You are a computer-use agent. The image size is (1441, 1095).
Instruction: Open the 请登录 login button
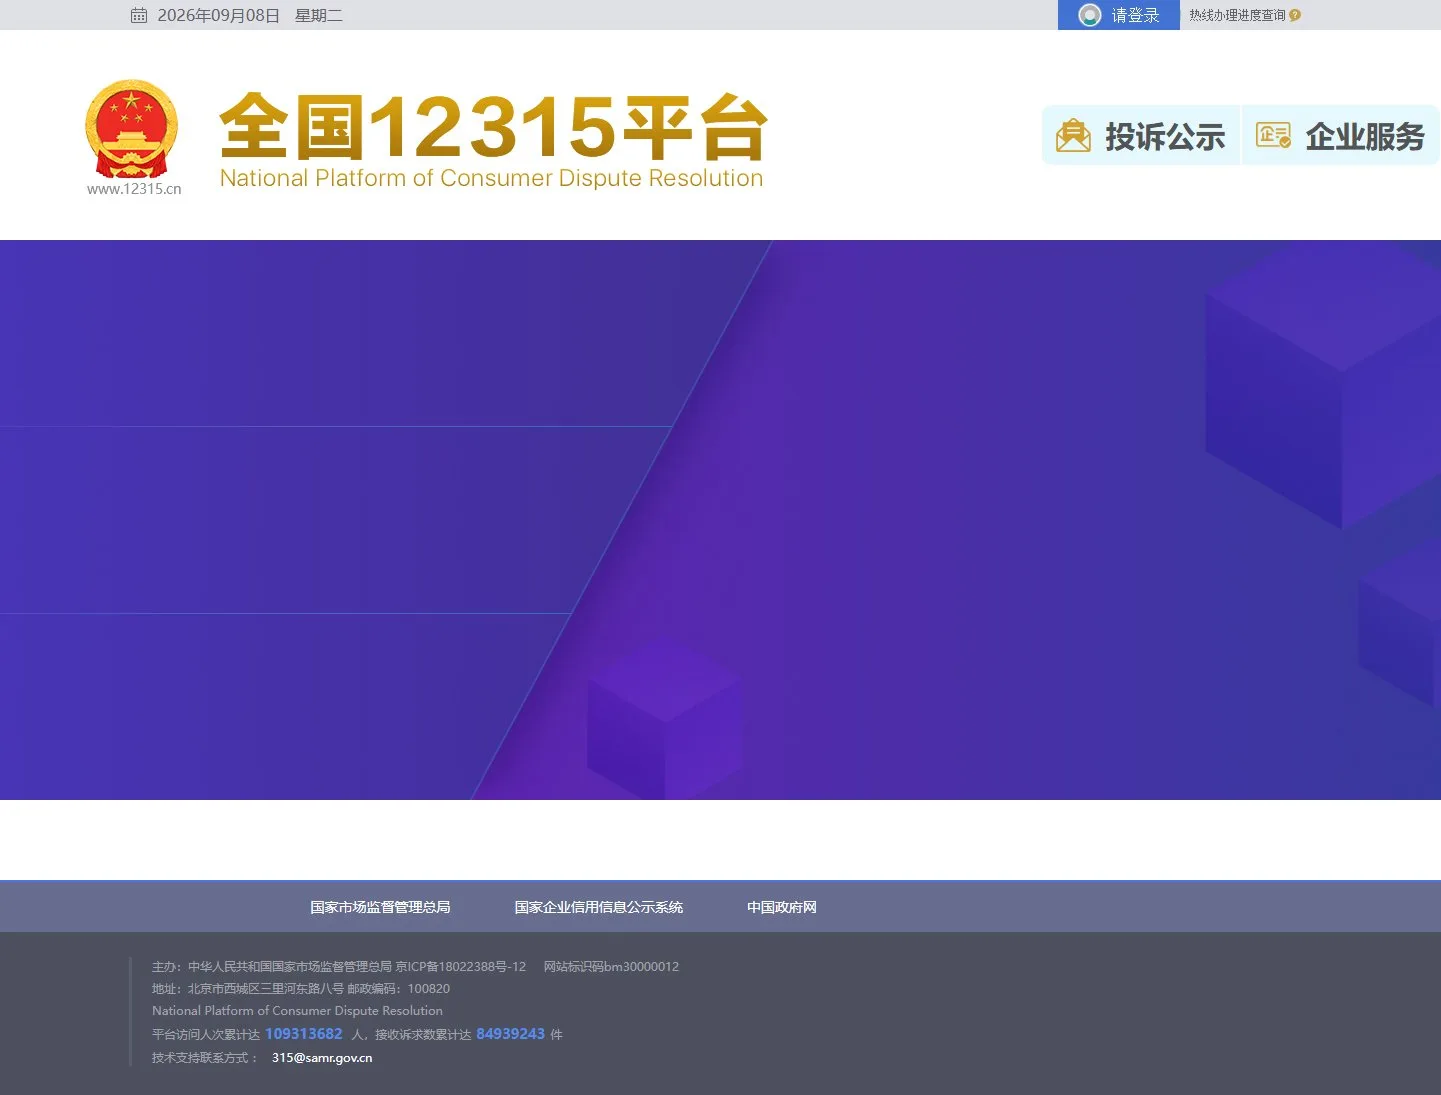pos(1119,15)
